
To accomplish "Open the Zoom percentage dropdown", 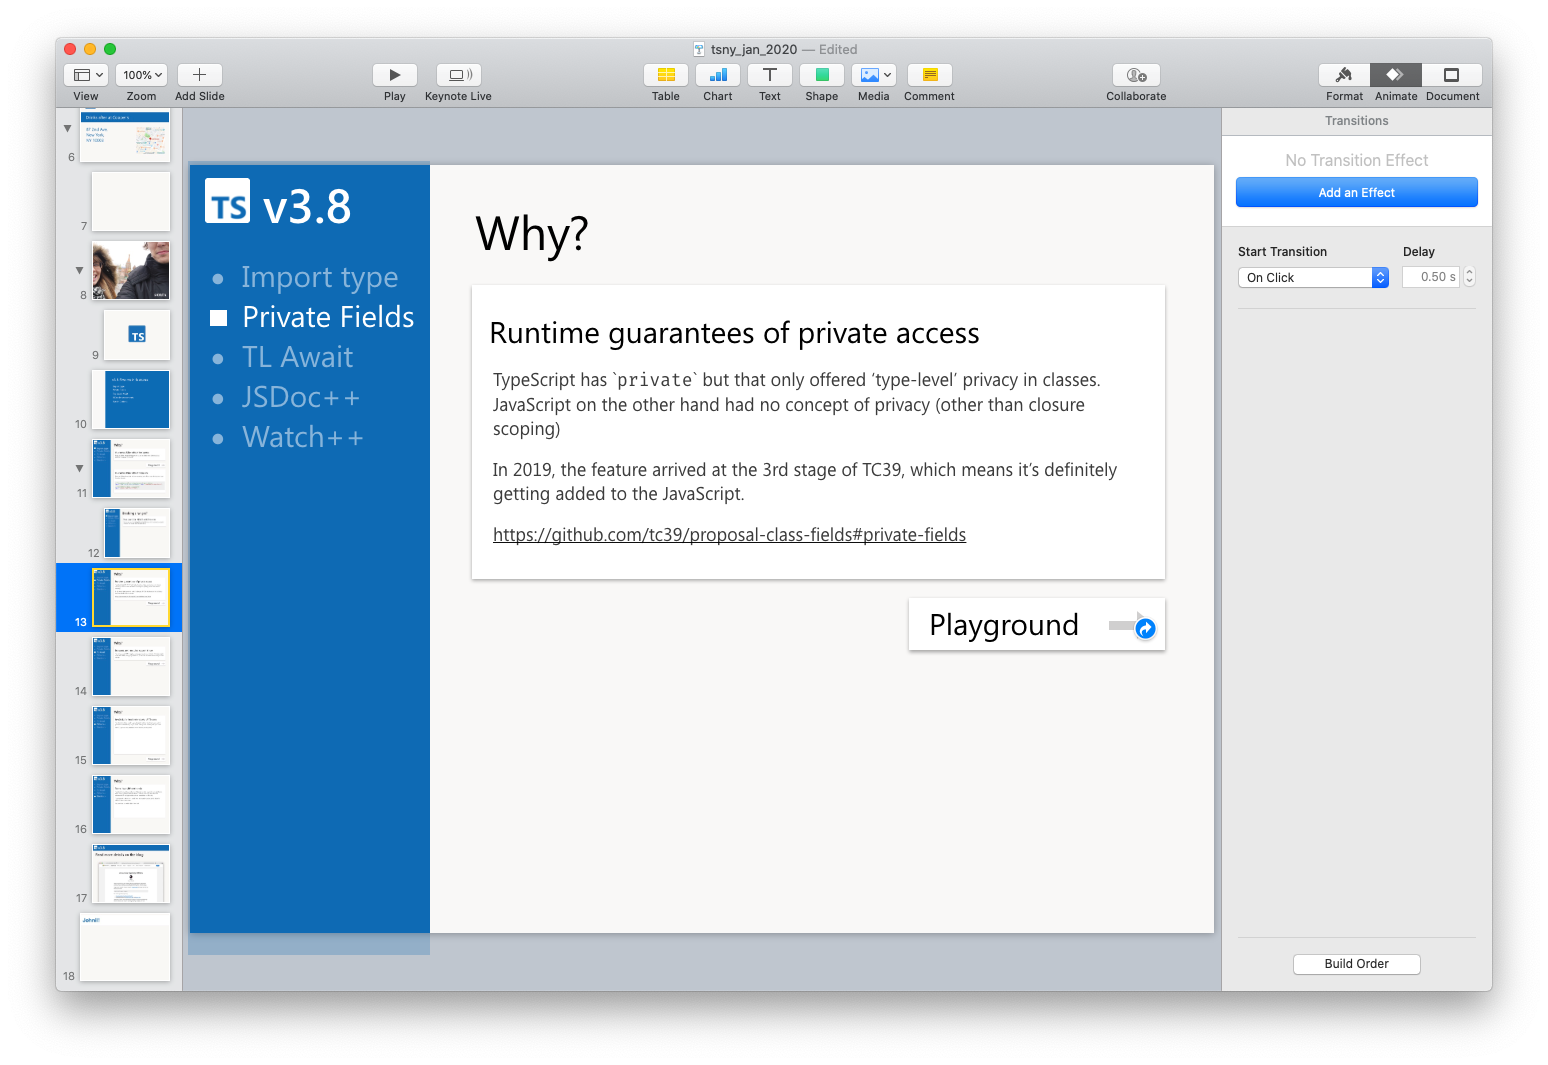I will pos(141,75).
